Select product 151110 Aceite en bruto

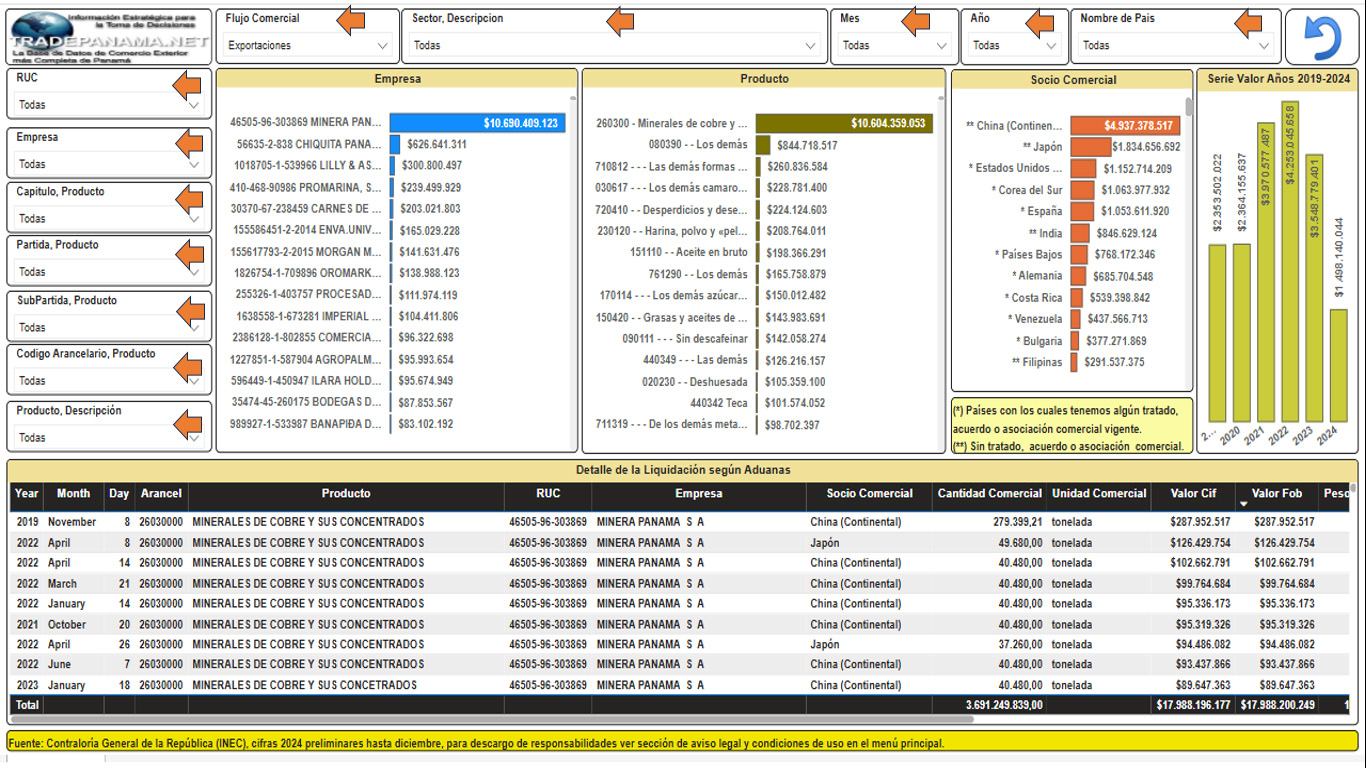tap(688, 253)
